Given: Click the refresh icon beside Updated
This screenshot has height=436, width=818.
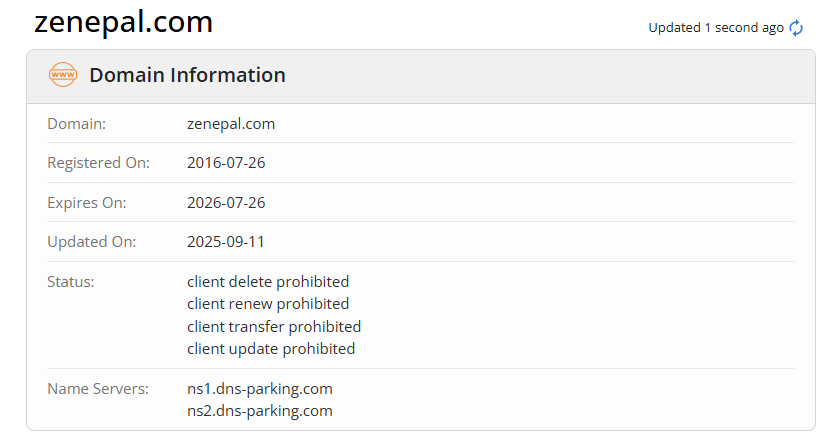Looking at the screenshot, I should click(x=796, y=28).
